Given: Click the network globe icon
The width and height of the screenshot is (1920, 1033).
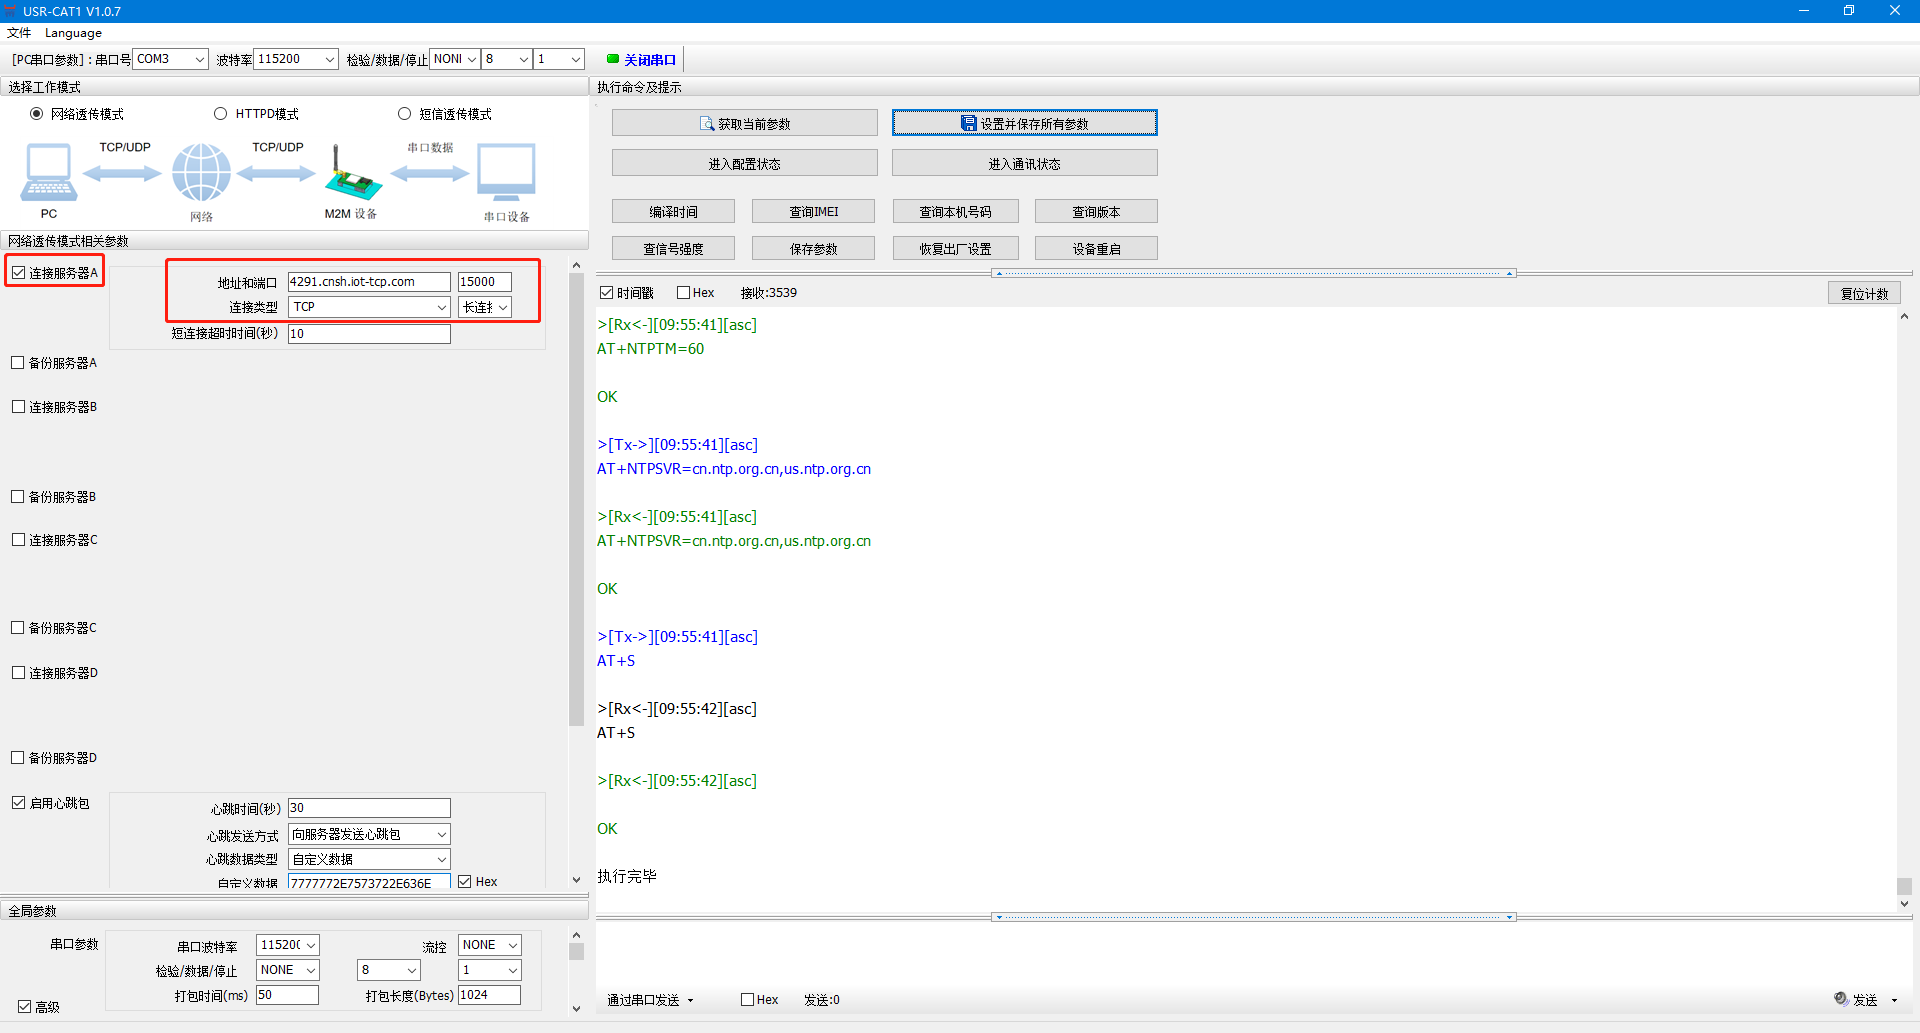Looking at the screenshot, I should [x=201, y=173].
